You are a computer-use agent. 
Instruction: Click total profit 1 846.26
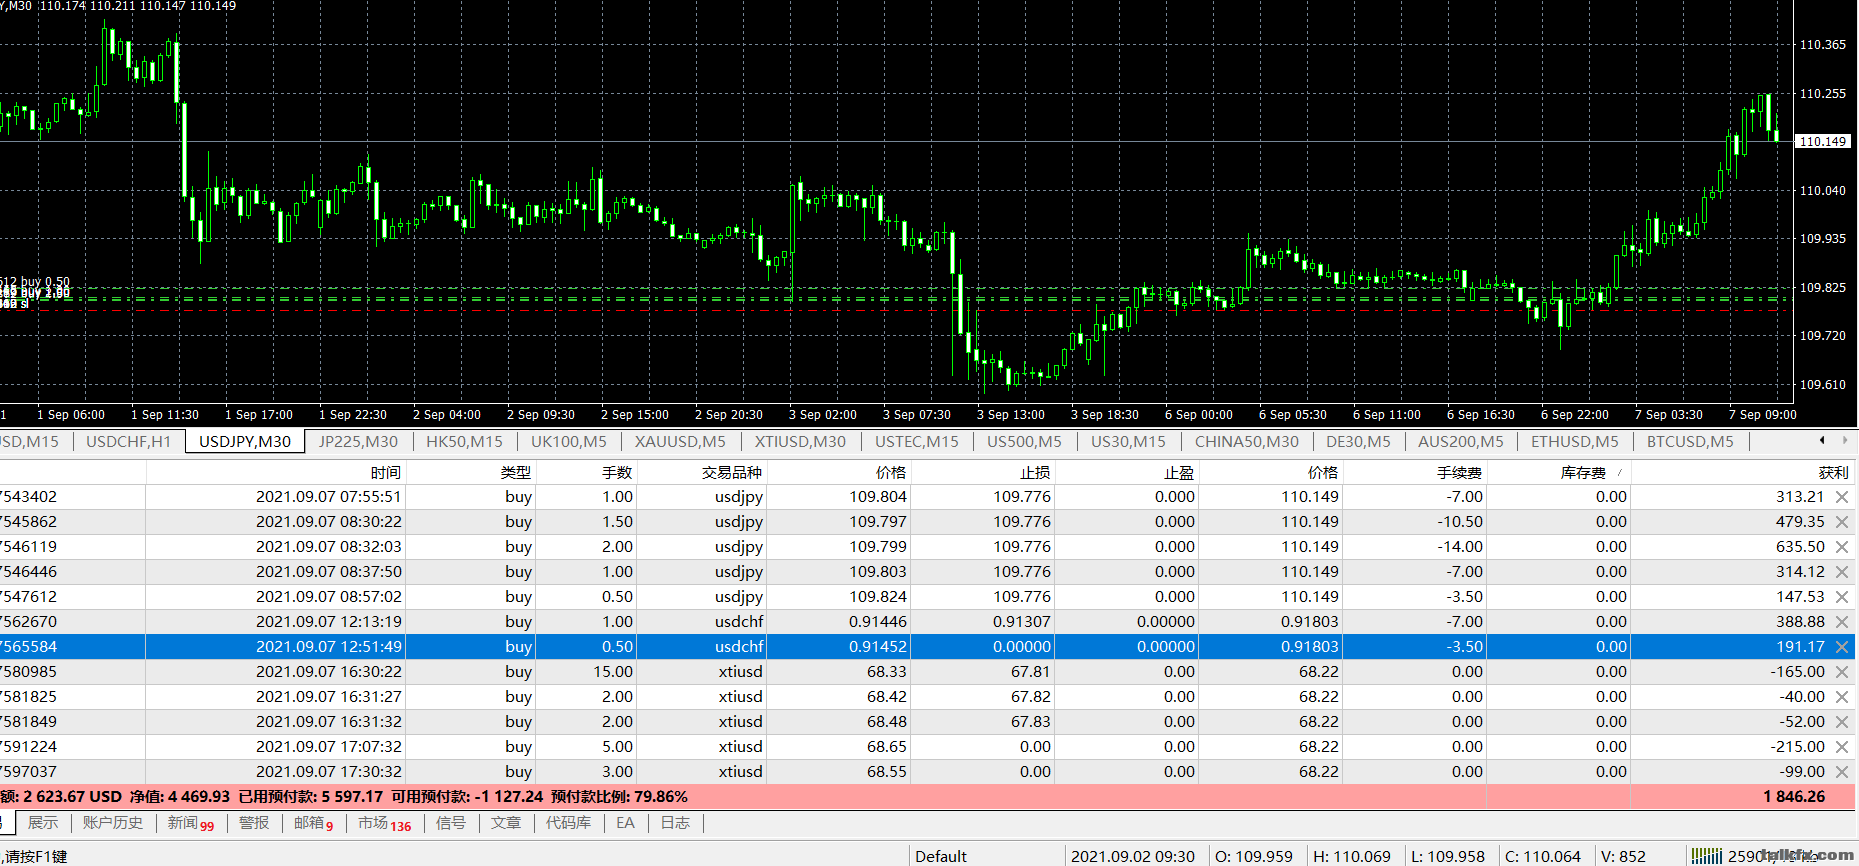pyautogui.click(x=1794, y=797)
